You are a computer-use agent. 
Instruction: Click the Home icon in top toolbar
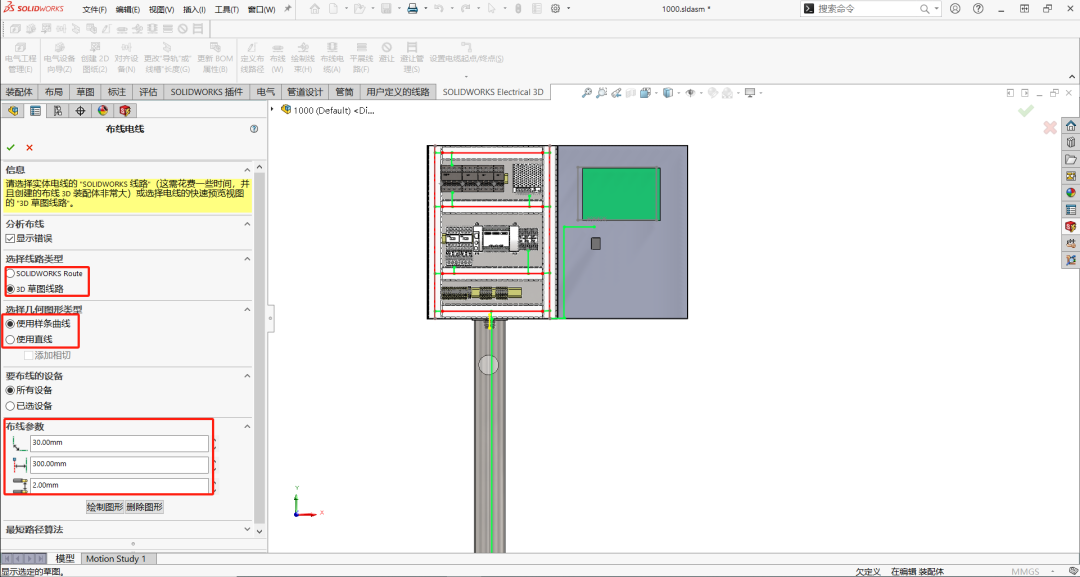pyautogui.click(x=315, y=9)
